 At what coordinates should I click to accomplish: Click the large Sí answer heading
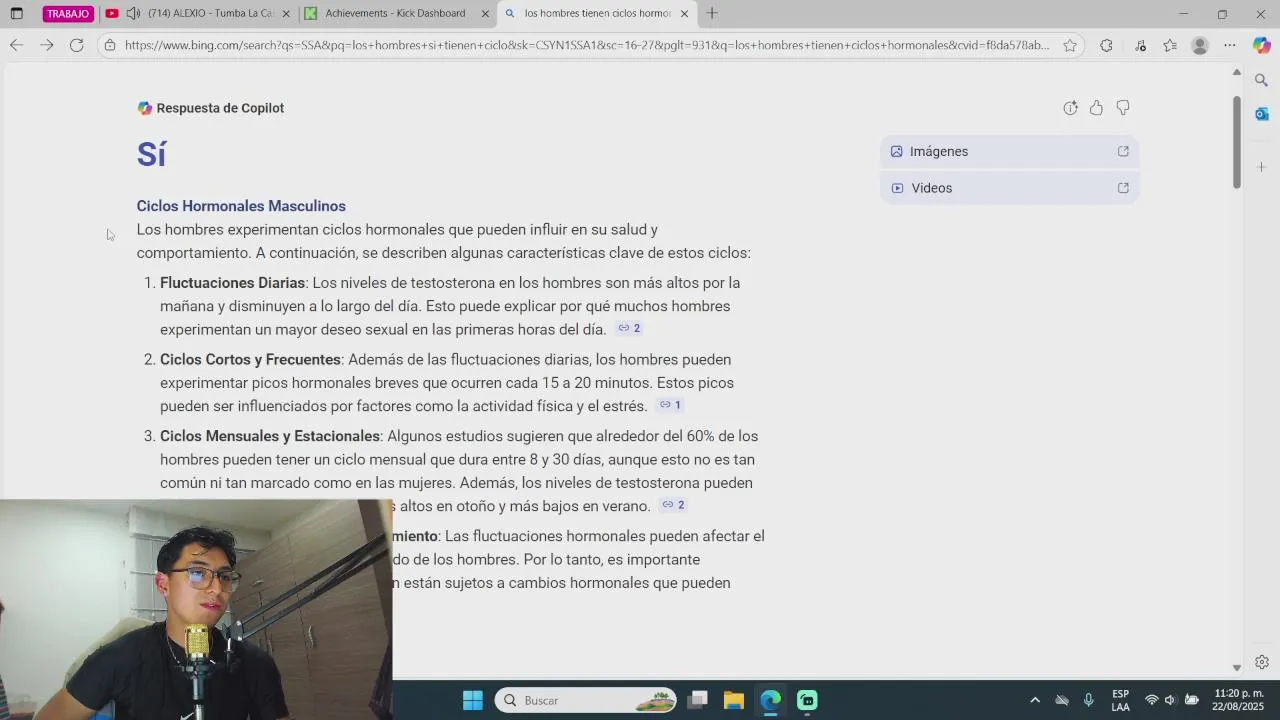click(151, 154)
